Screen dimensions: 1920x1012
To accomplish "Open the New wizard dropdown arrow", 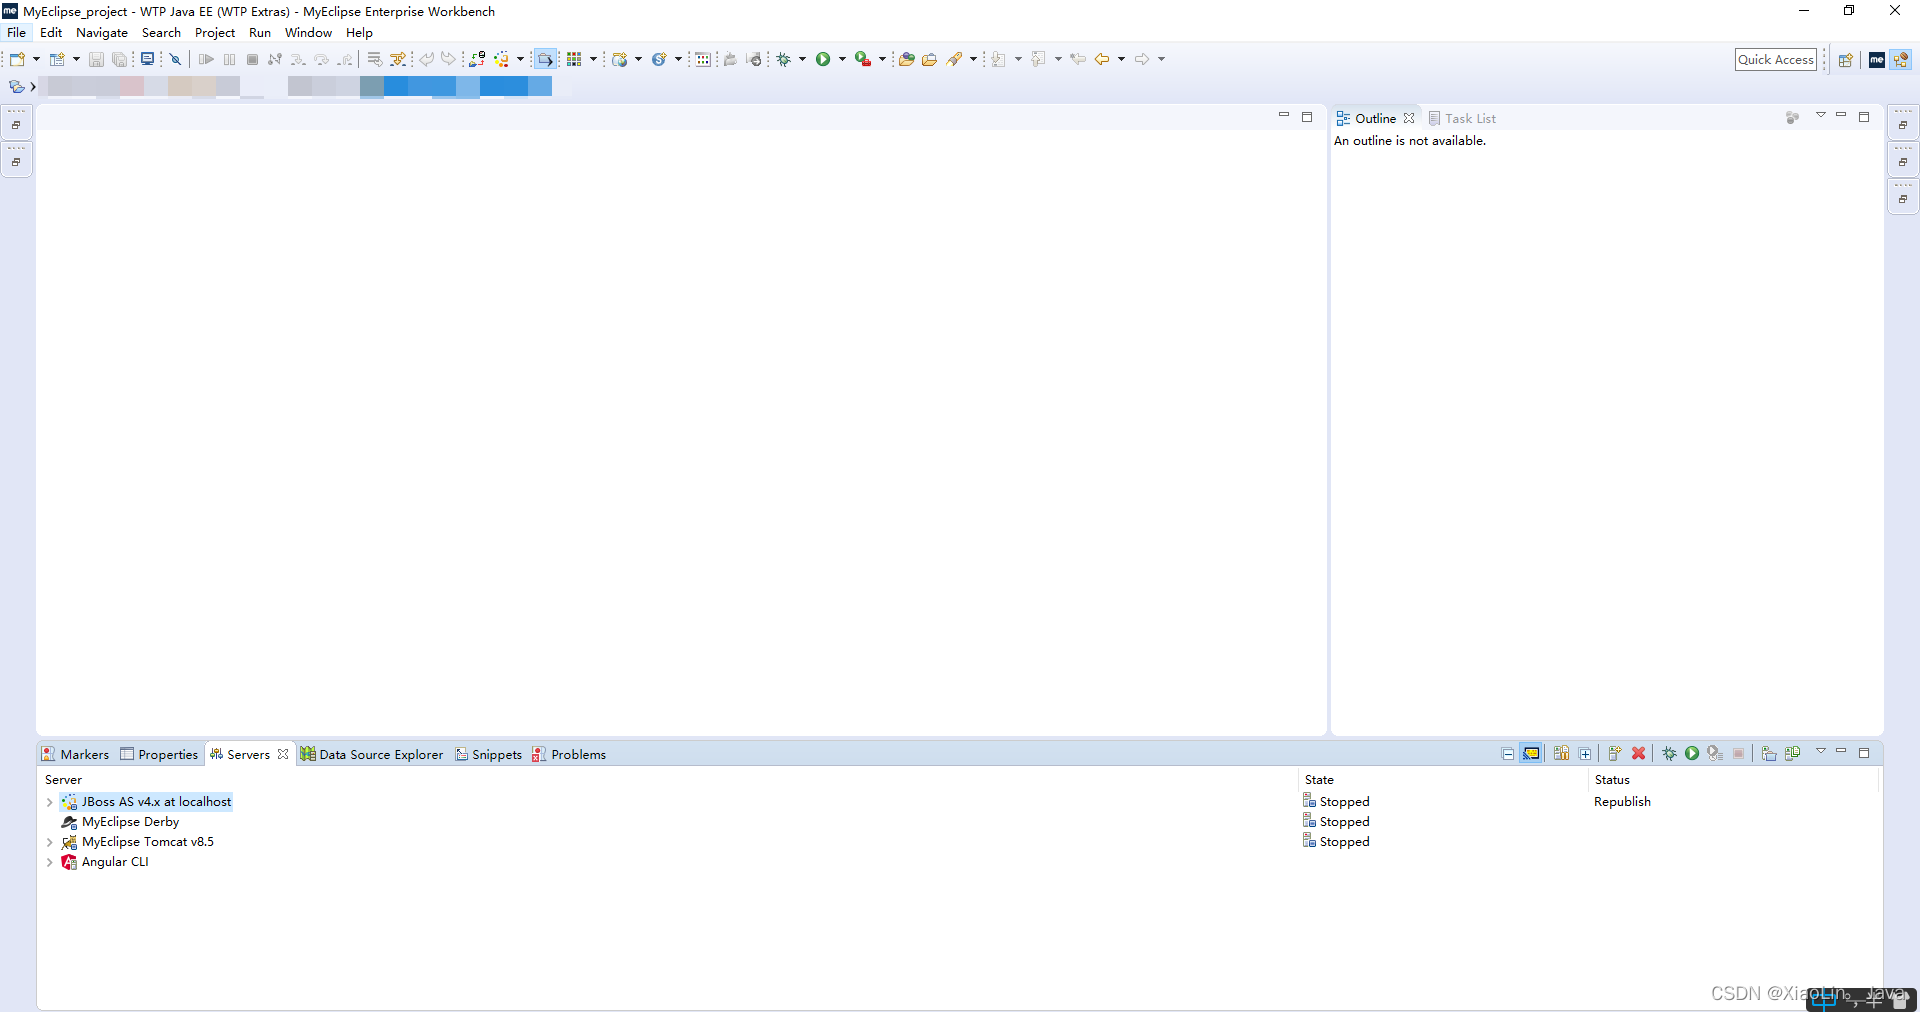I will [x=36, y=59].
